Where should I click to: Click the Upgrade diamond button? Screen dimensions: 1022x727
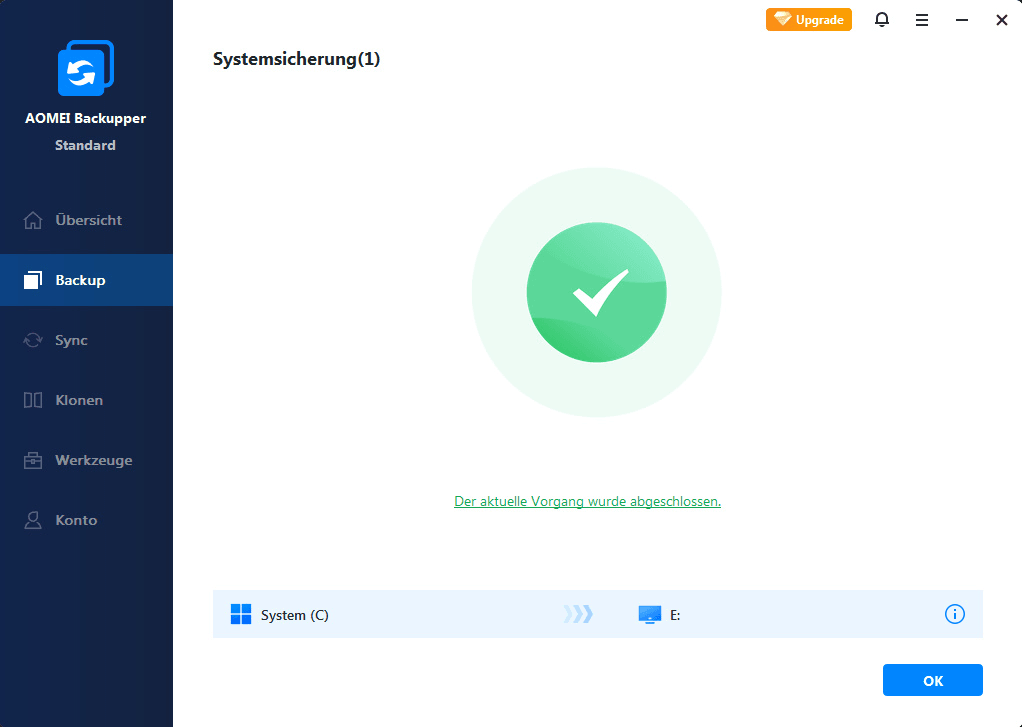[809, 20]
